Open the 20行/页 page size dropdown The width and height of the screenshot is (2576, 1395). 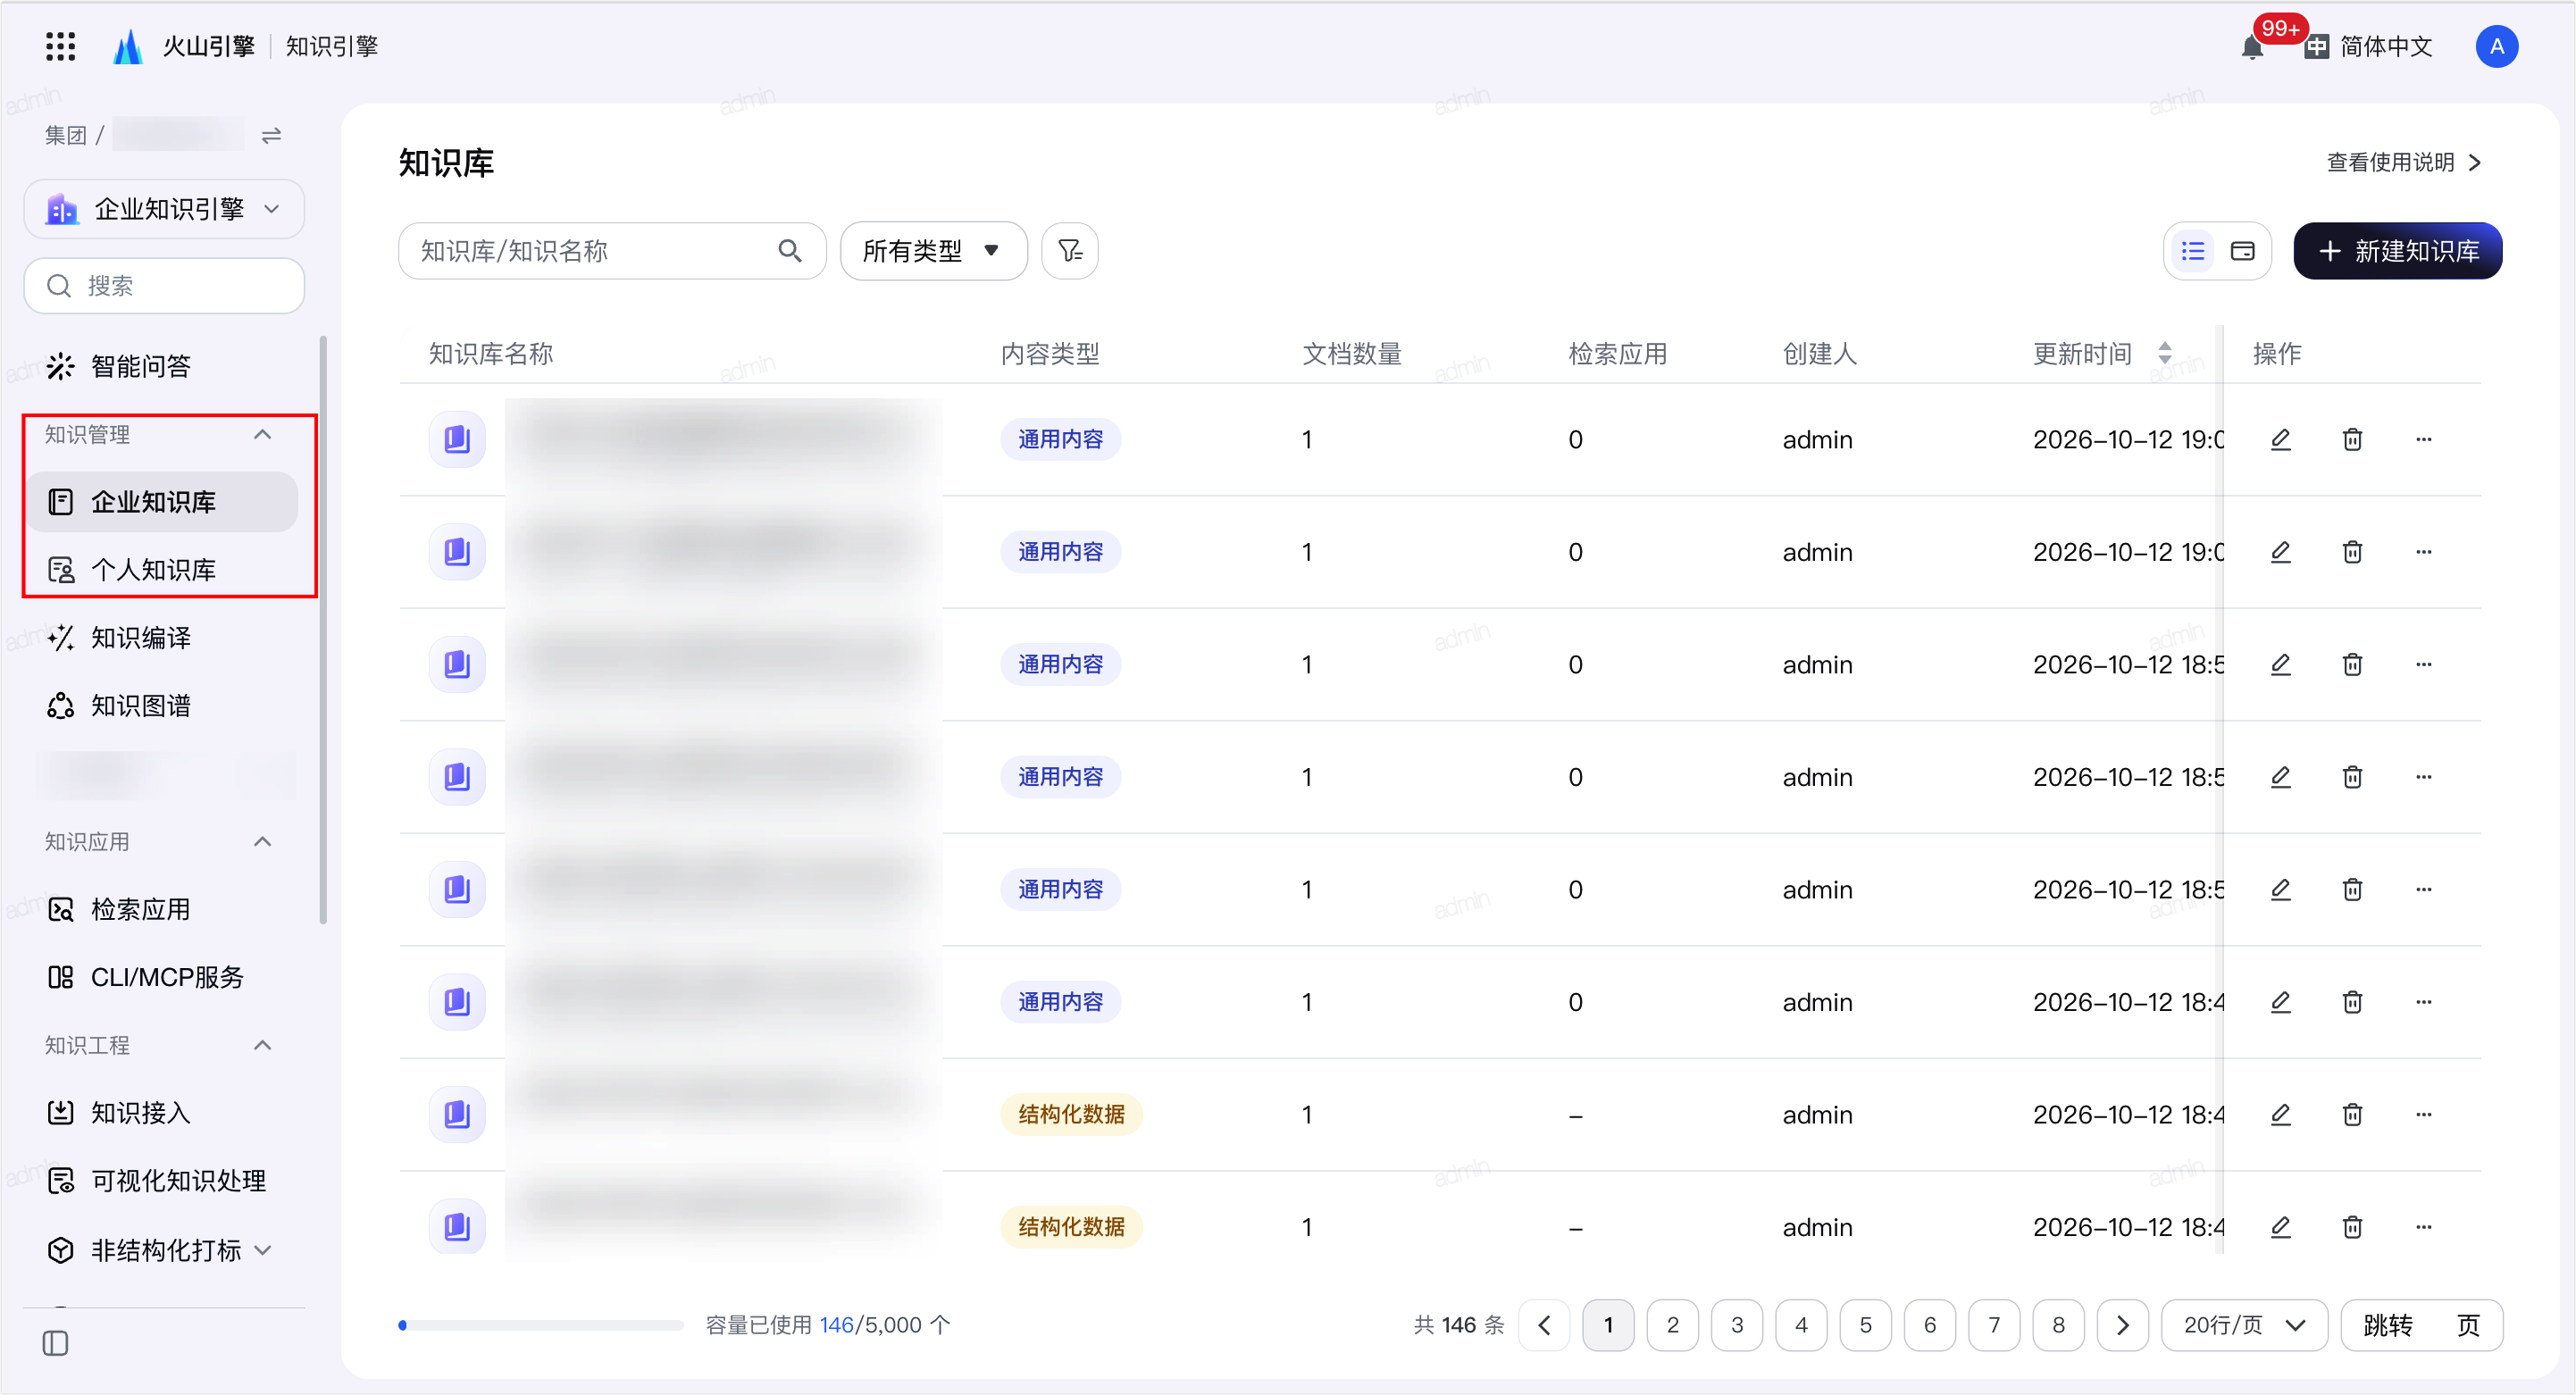click(2244, 1325)
